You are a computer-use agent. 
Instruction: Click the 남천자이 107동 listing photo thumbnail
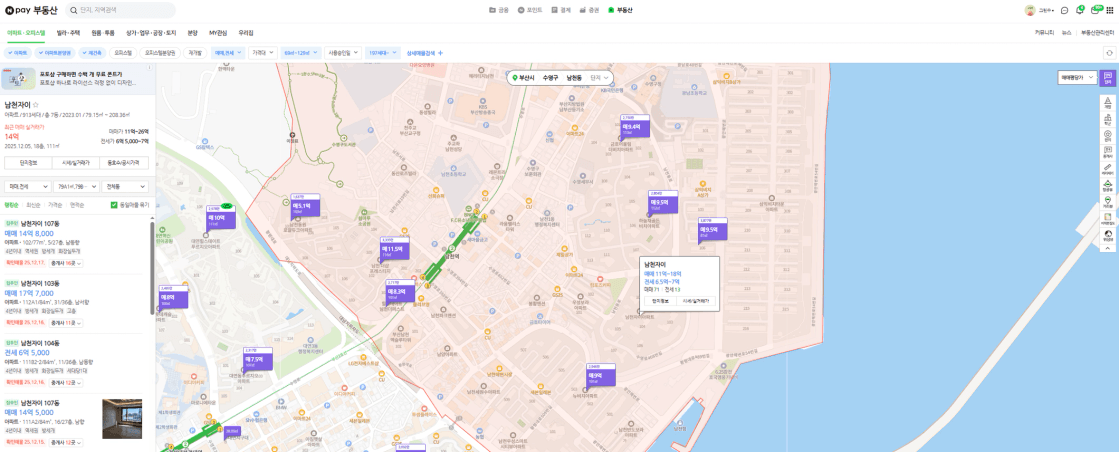pos(122,418)
